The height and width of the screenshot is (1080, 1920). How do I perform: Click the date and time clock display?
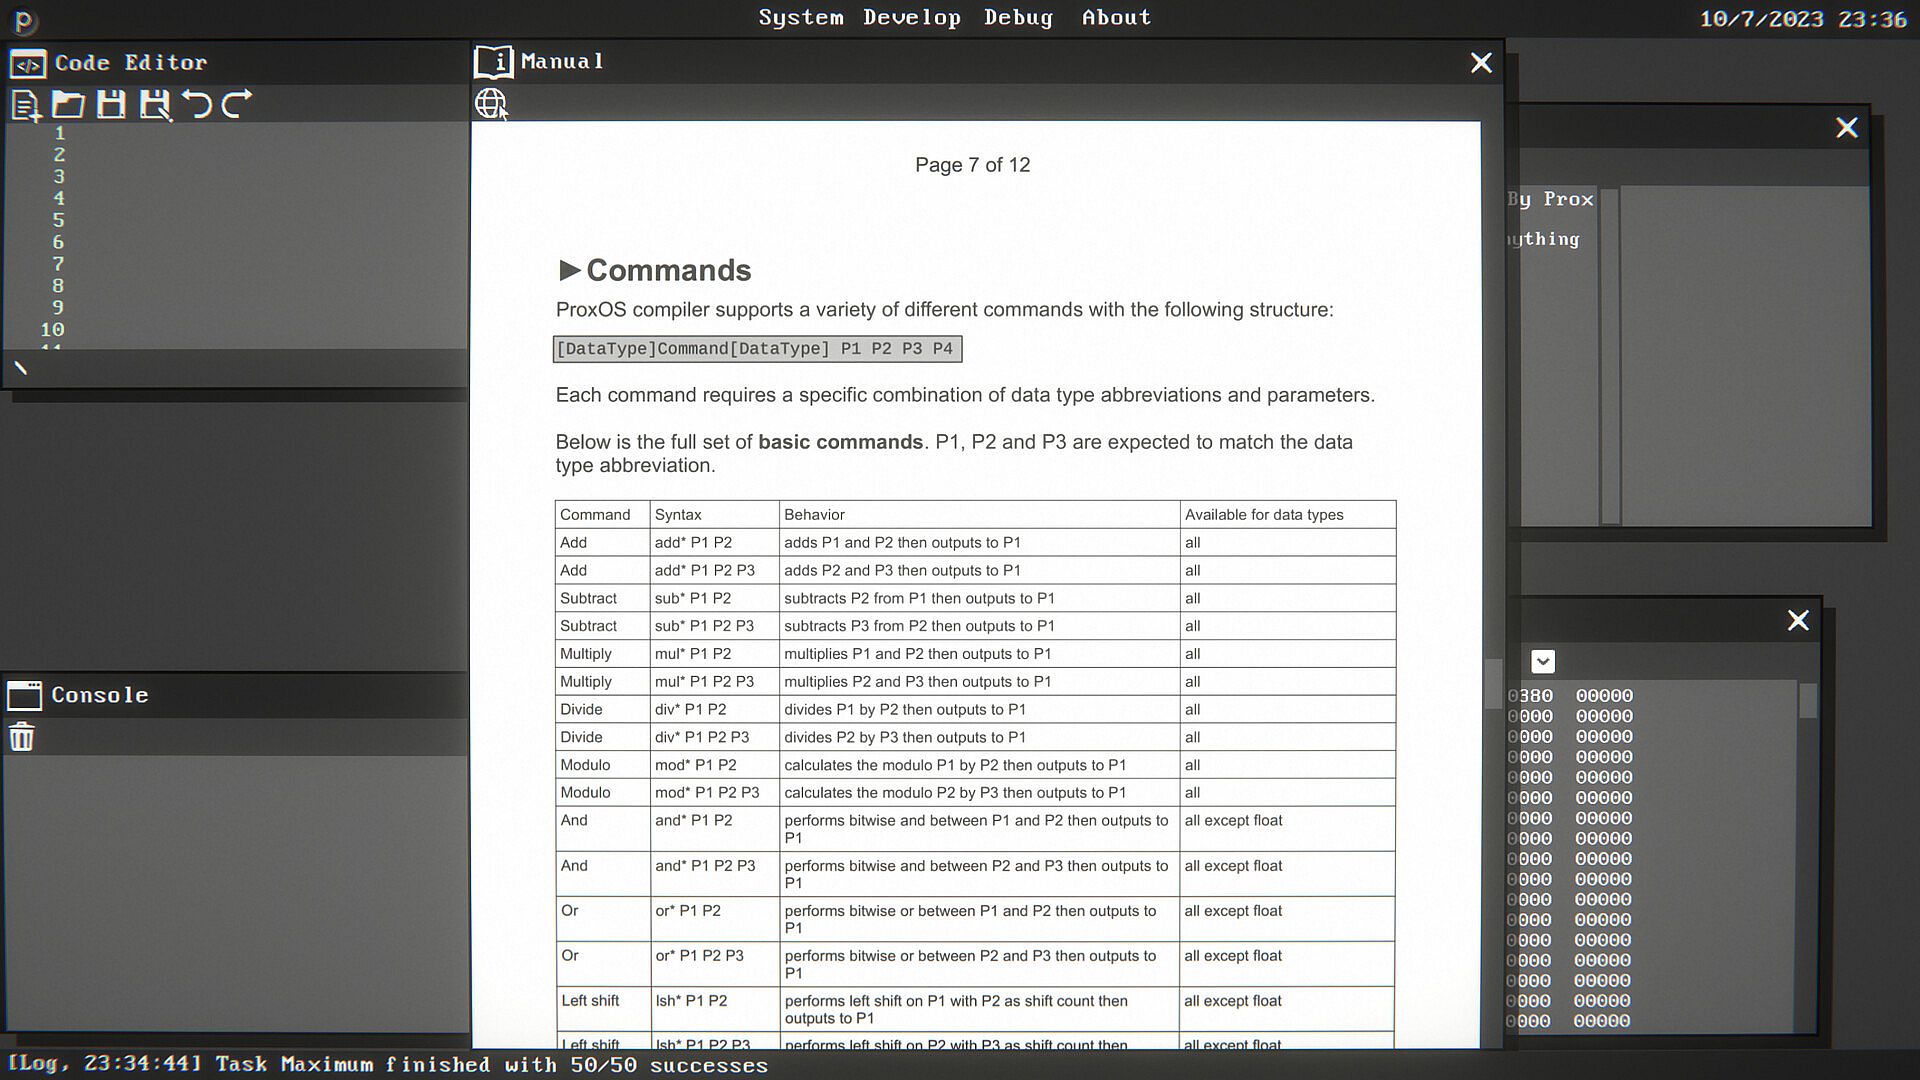(1803, 19)
